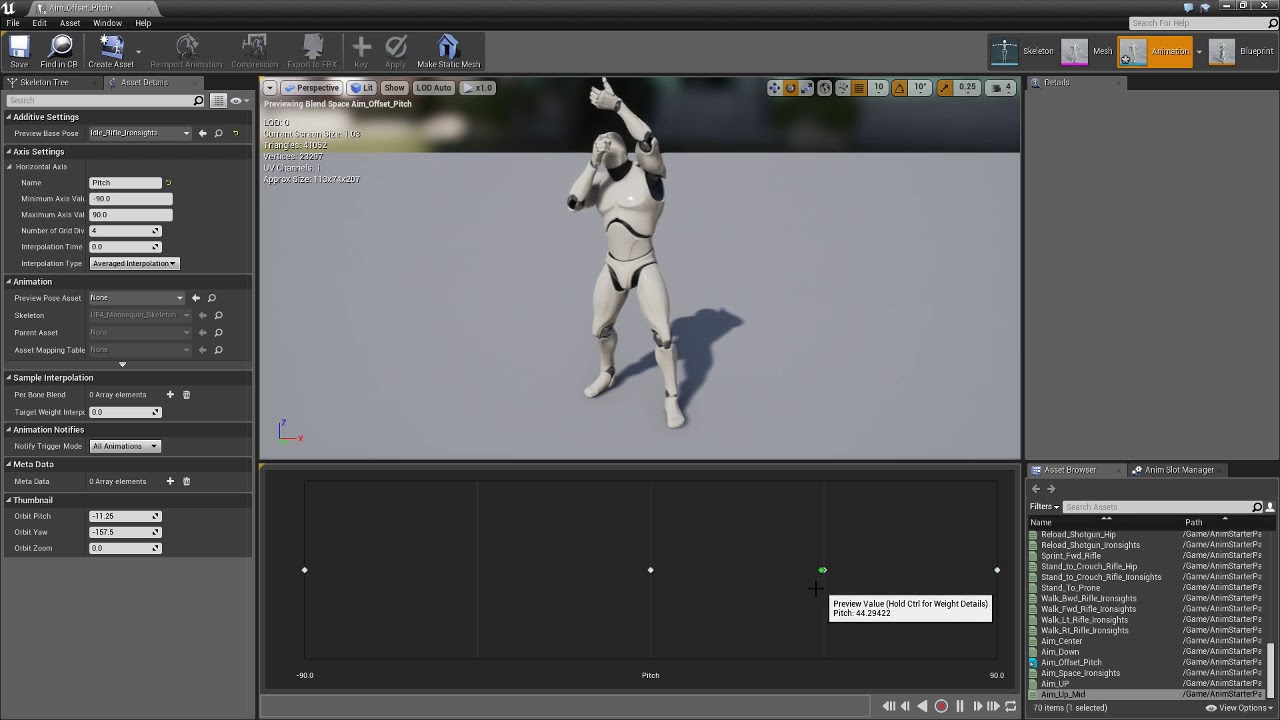Toggle the Lit view mode button

pos(362,88)
